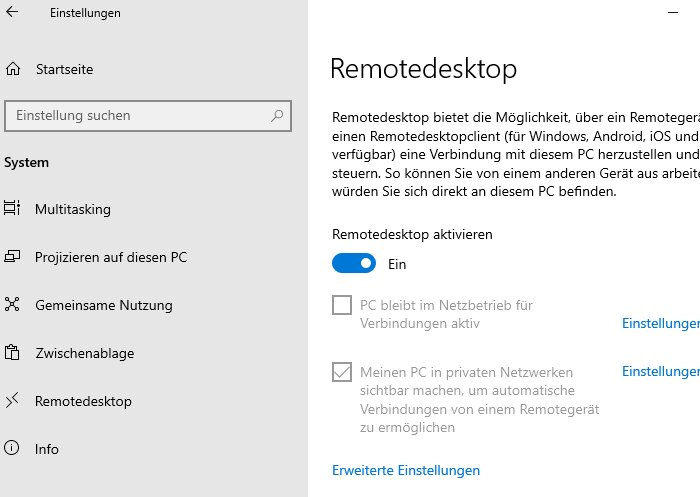Minimize the Einstellungen window
This screenshot has height=497, width=700.
point(673,13)
